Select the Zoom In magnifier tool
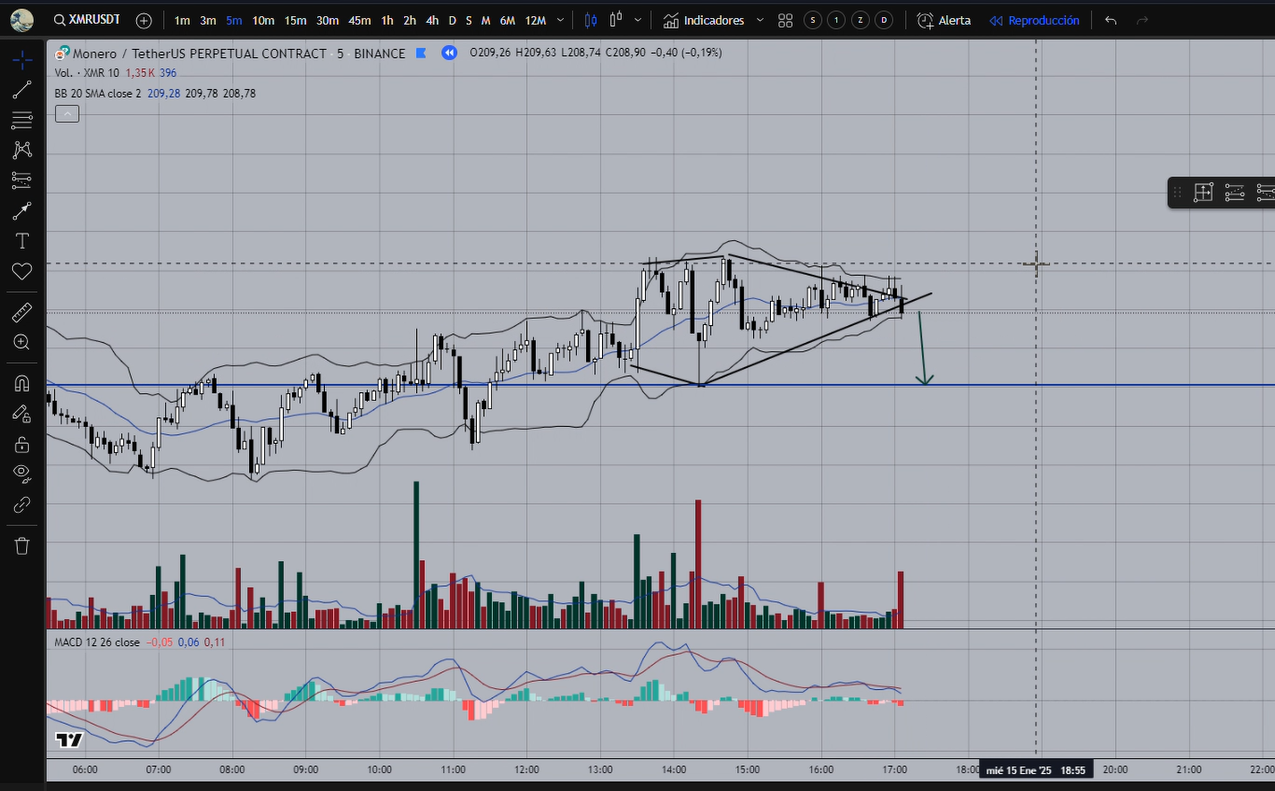 click(x=22, y=342)
